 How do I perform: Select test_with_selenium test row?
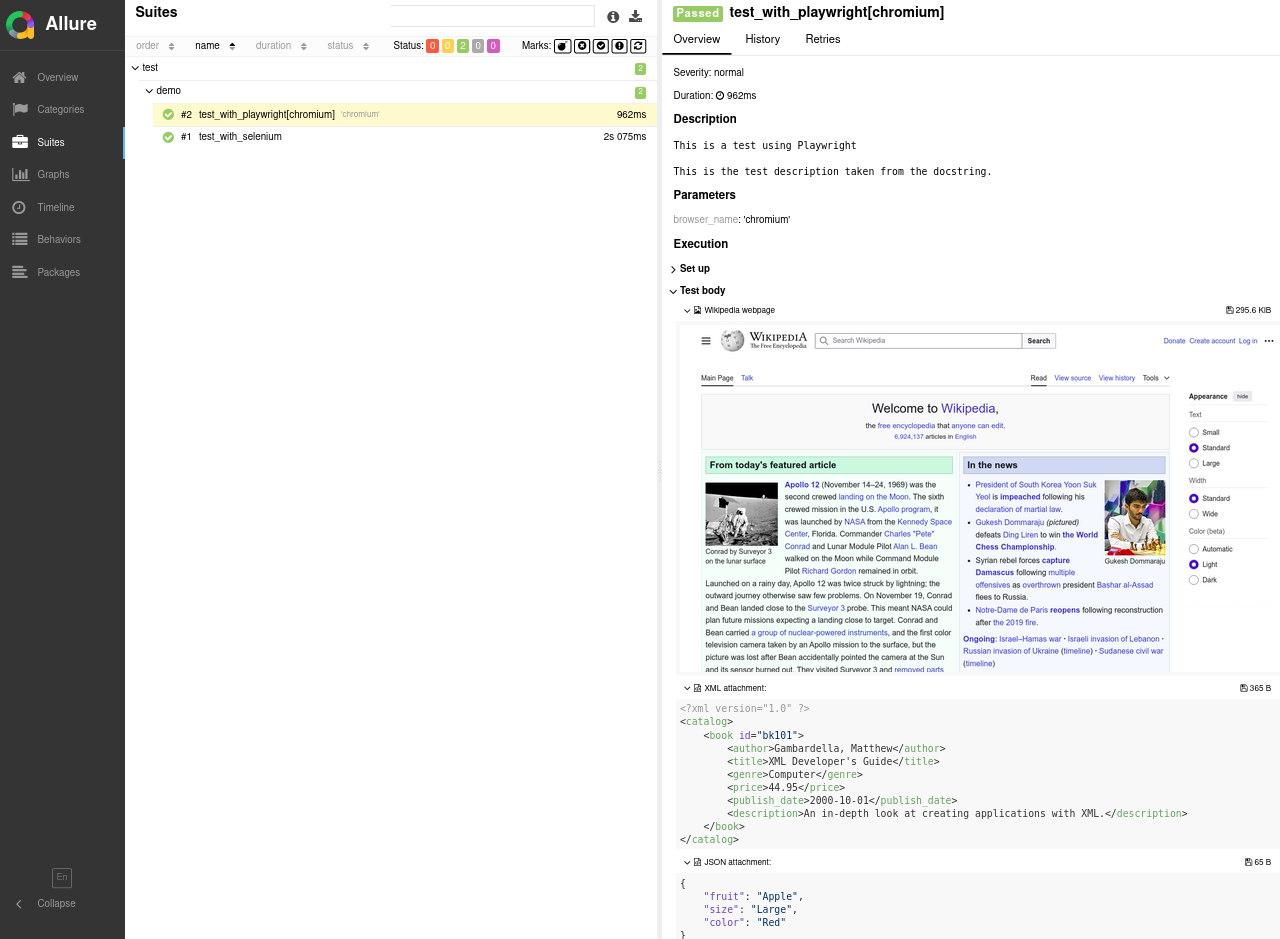pyautogui.click(x=405, y=137)
